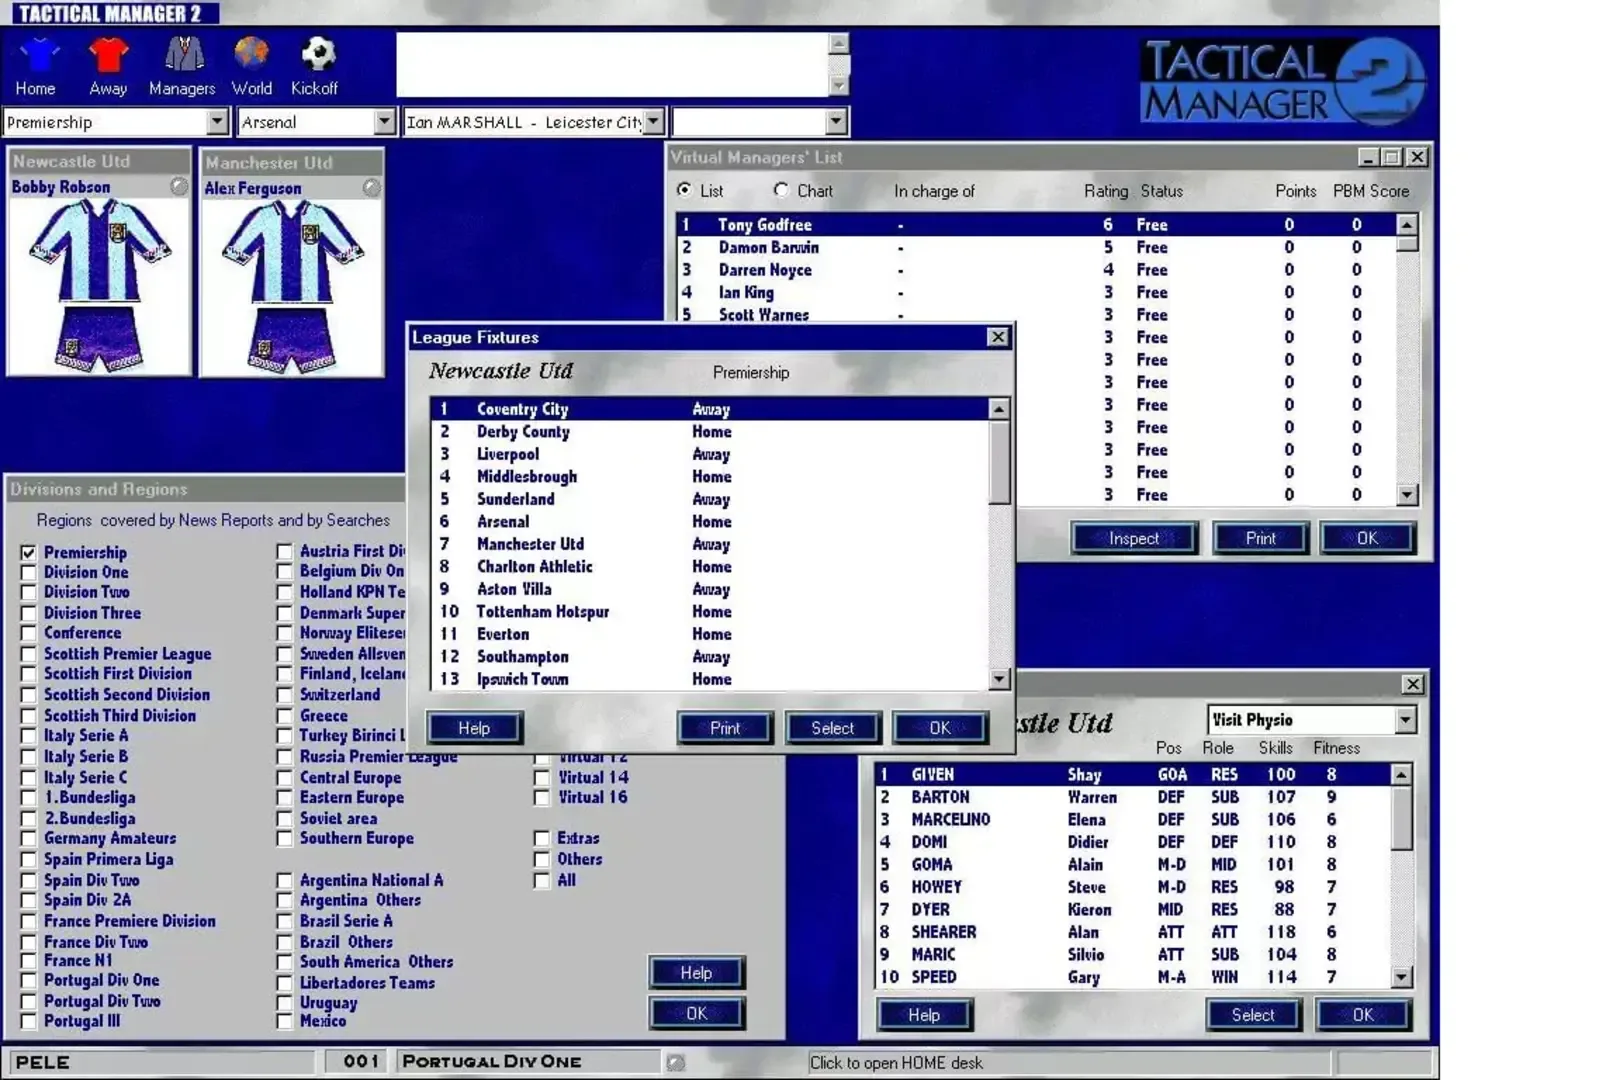The width and height of the screenshot is (1620, 1080).
Task: Click round icon beside Bobby Robson
Action: tap(179, 187)
